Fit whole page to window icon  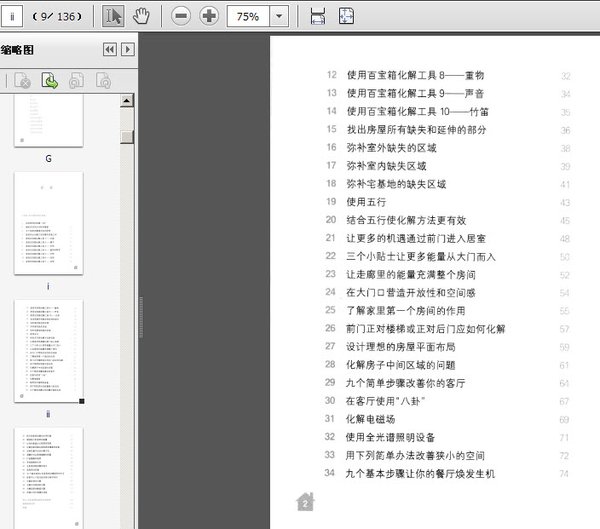pyautogui.click(x=346, y=16)
